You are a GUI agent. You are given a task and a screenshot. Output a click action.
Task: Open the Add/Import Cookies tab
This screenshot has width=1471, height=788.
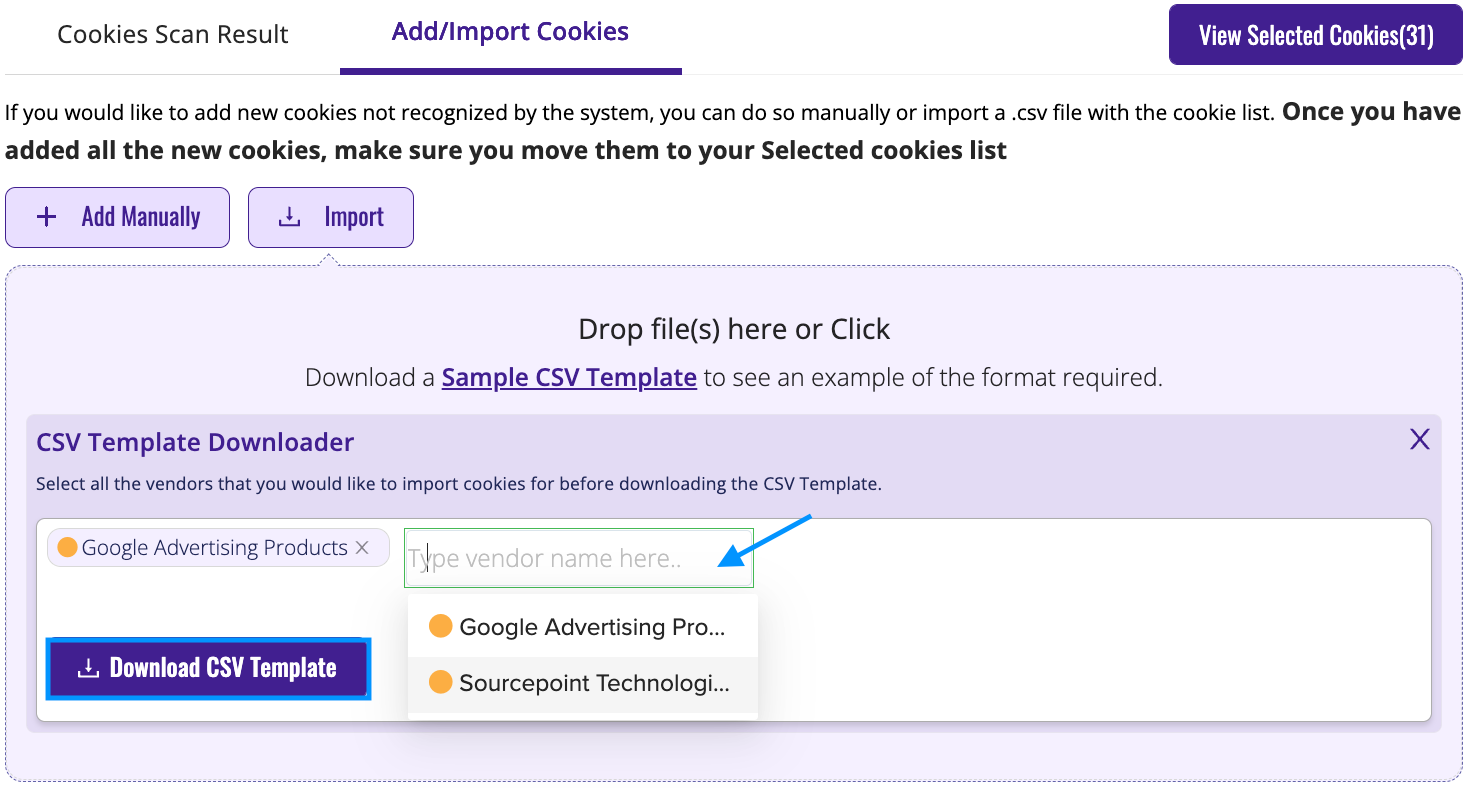510,32
